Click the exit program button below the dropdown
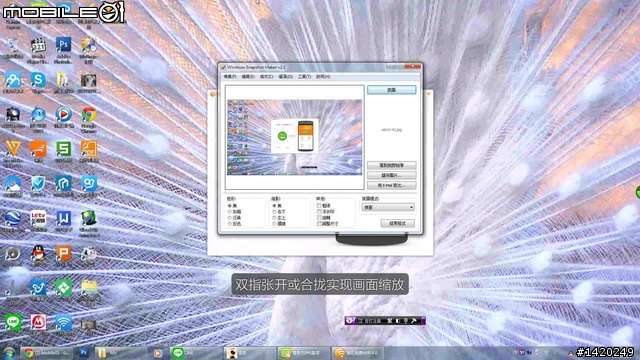The width and height of the screenshot is (640, 360). click(x=398, y=224)
